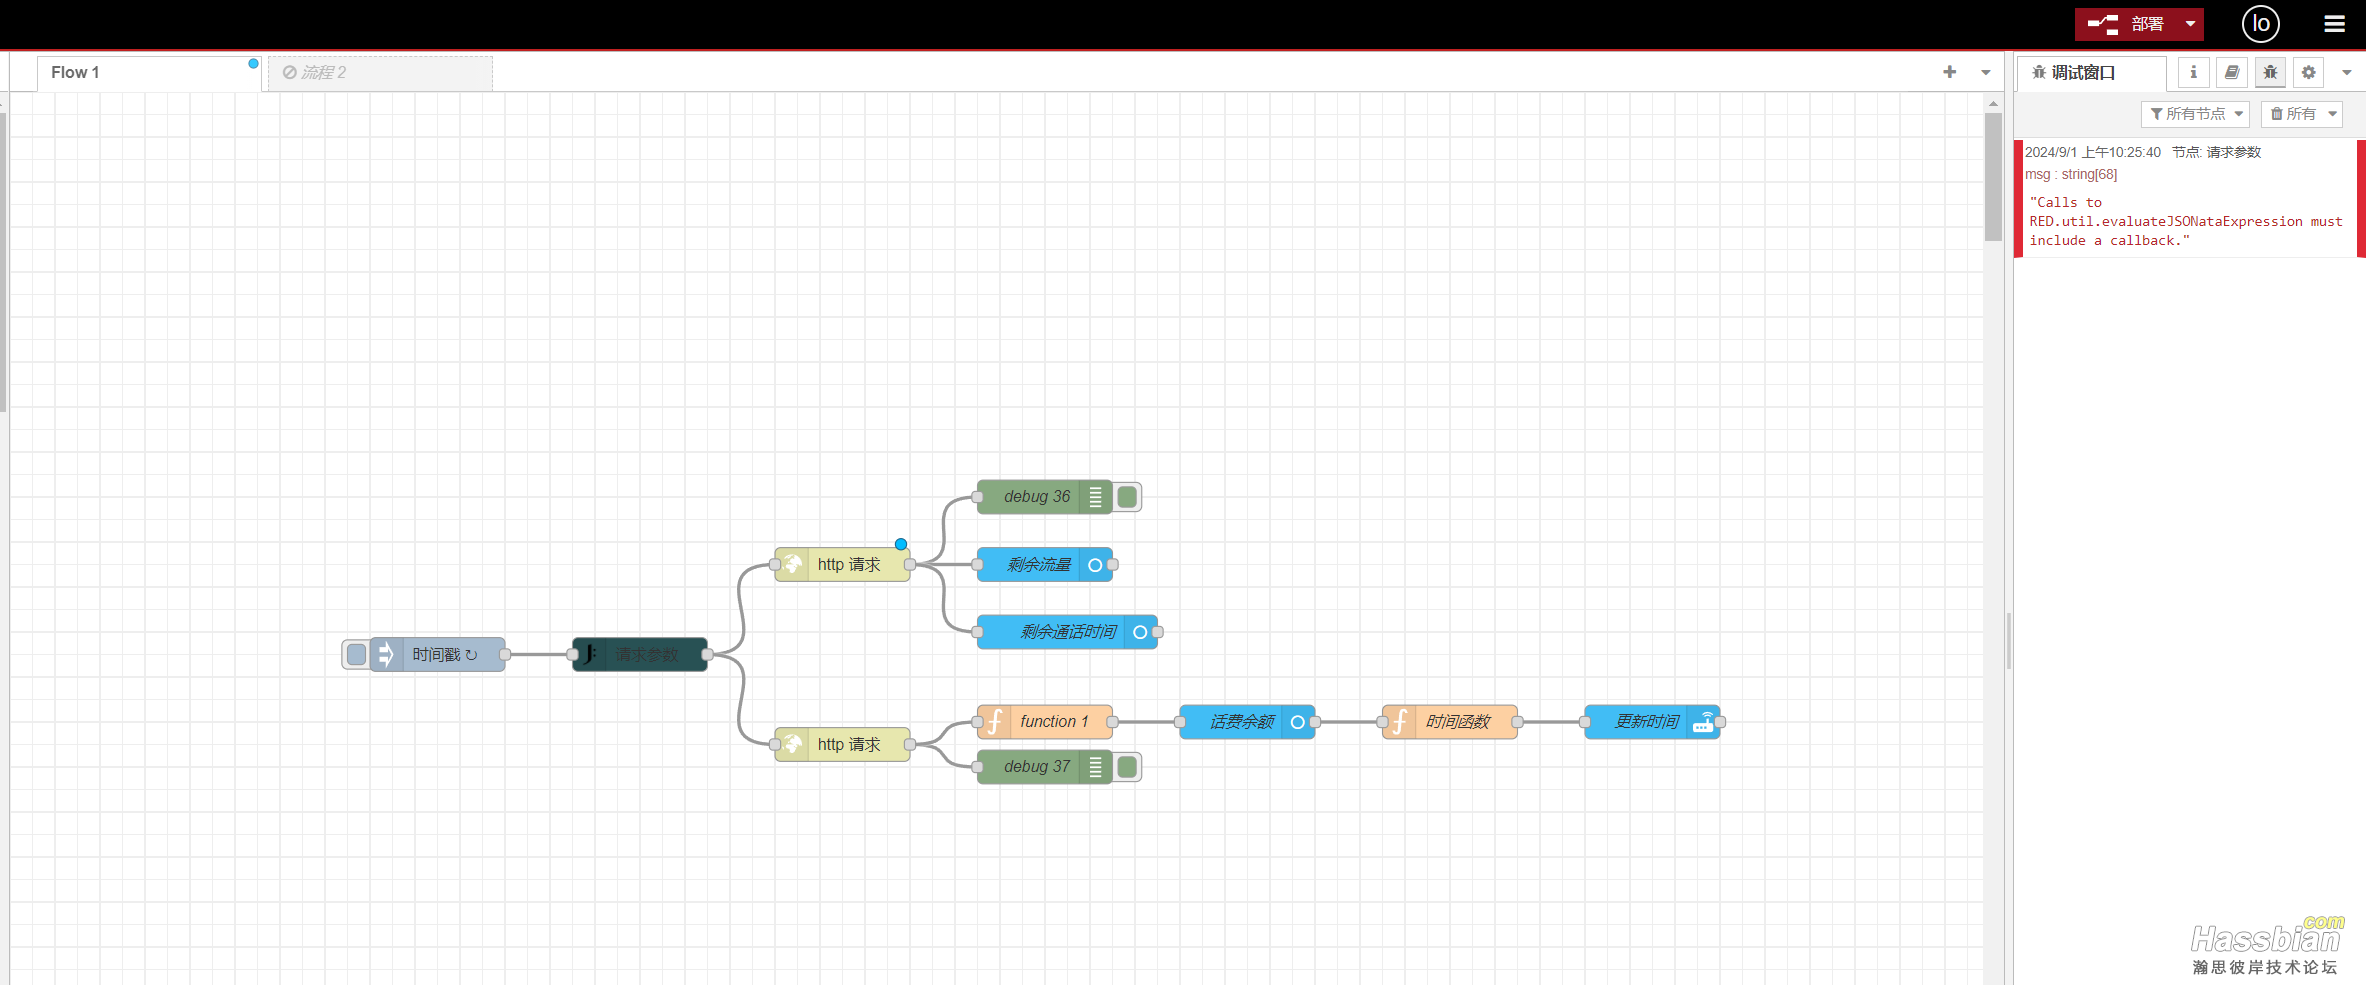Select the 剩余通话时间 node
This screenshot has height=985, width=2366.
(x=1067, y=632)
